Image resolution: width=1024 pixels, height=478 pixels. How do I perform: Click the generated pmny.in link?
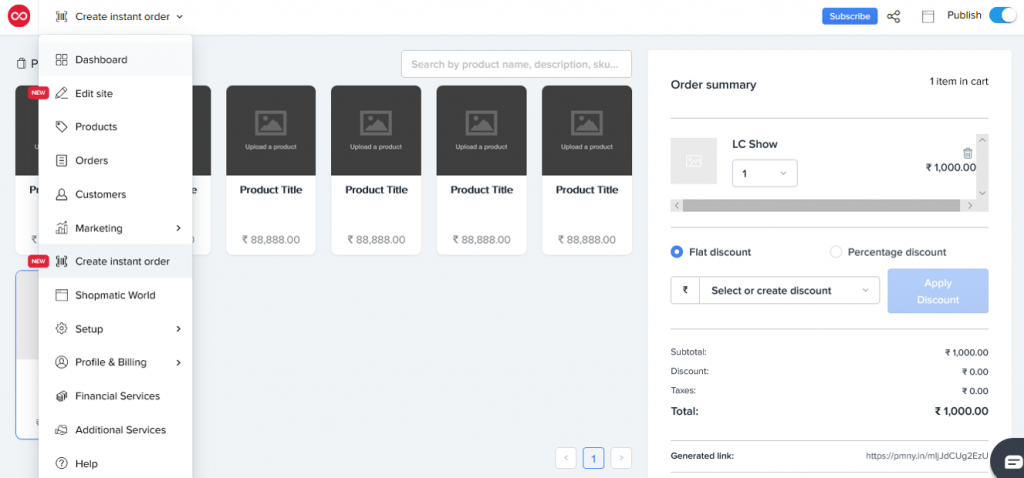coord(927,456)
